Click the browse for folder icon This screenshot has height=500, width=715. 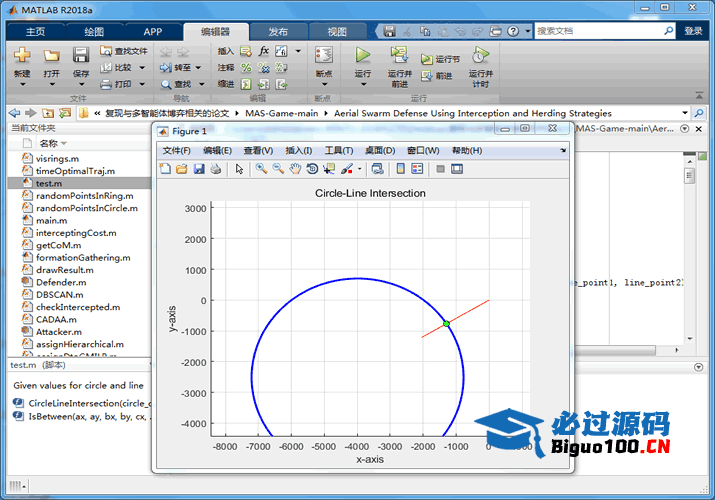coord(65,113)
